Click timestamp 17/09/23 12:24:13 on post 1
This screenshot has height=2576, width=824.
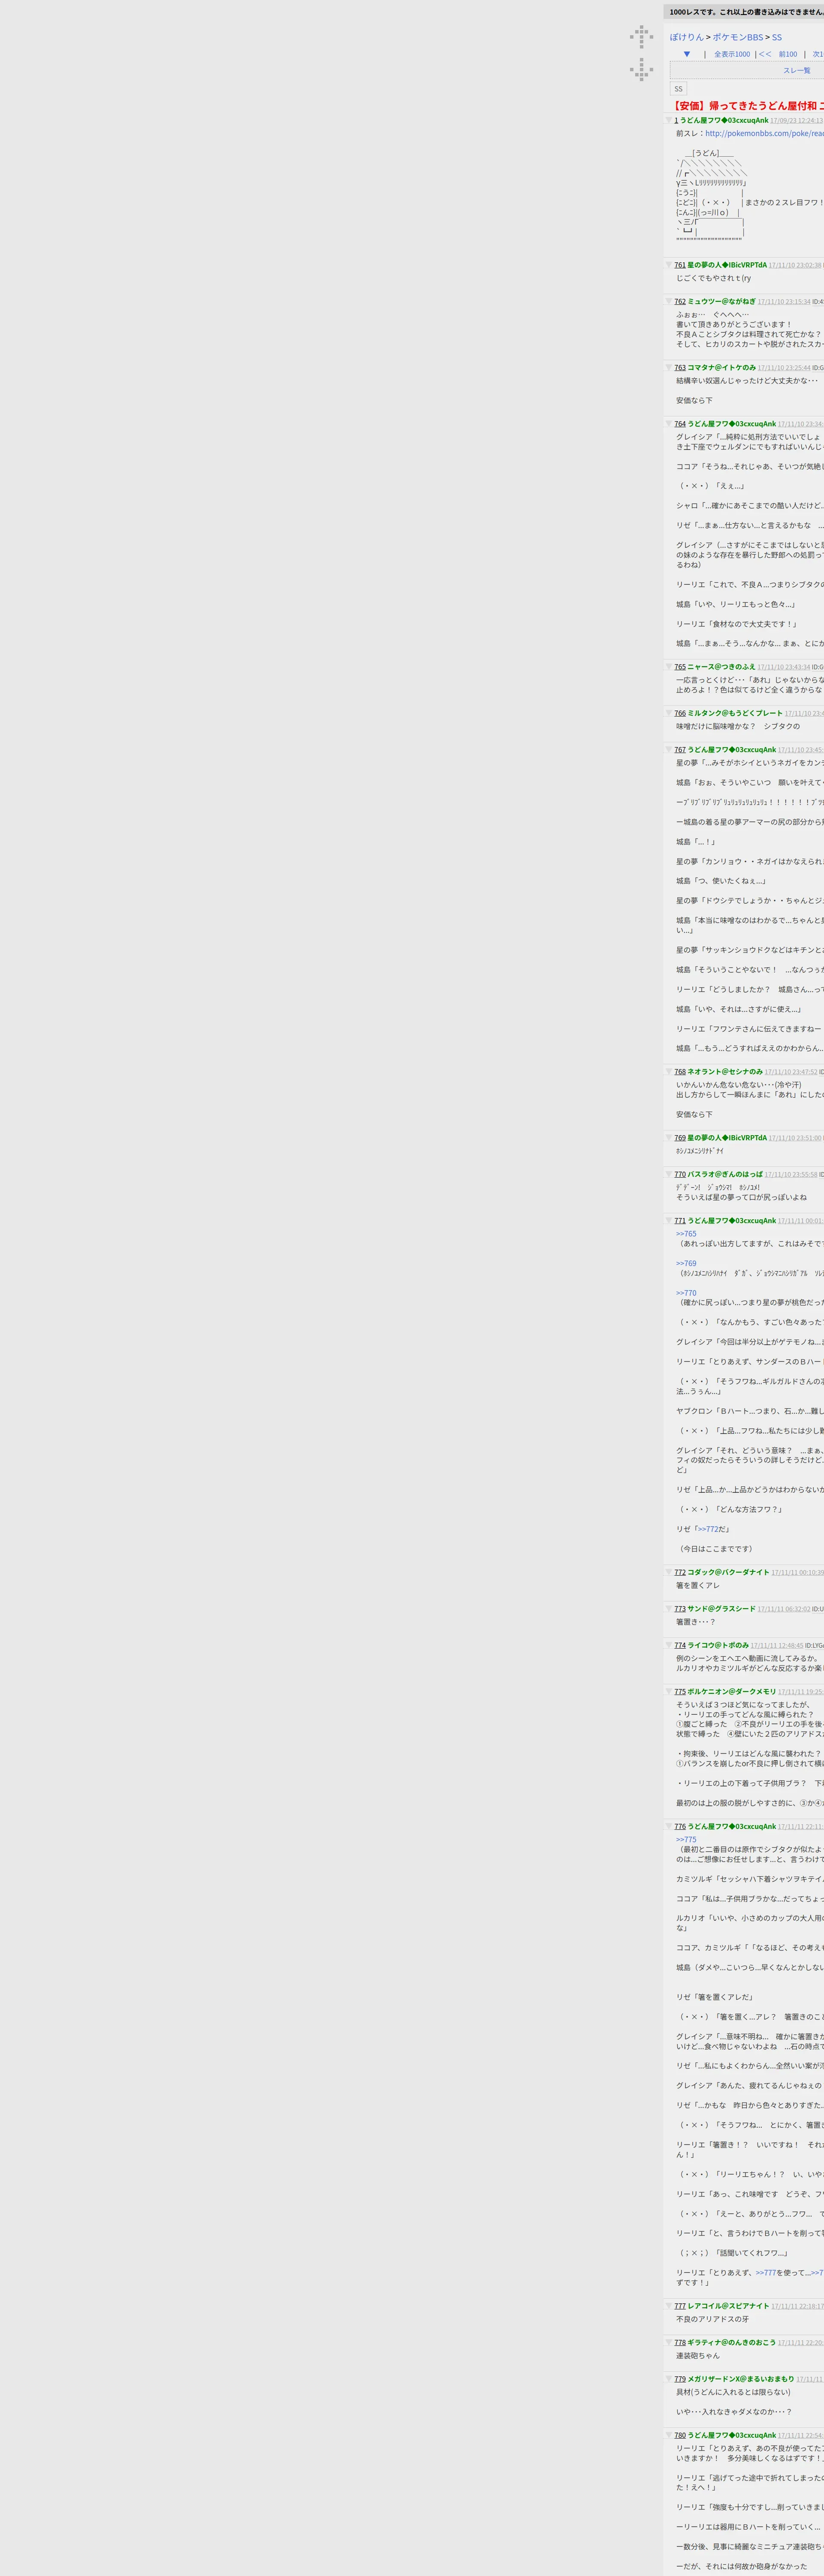coord(797,120)
